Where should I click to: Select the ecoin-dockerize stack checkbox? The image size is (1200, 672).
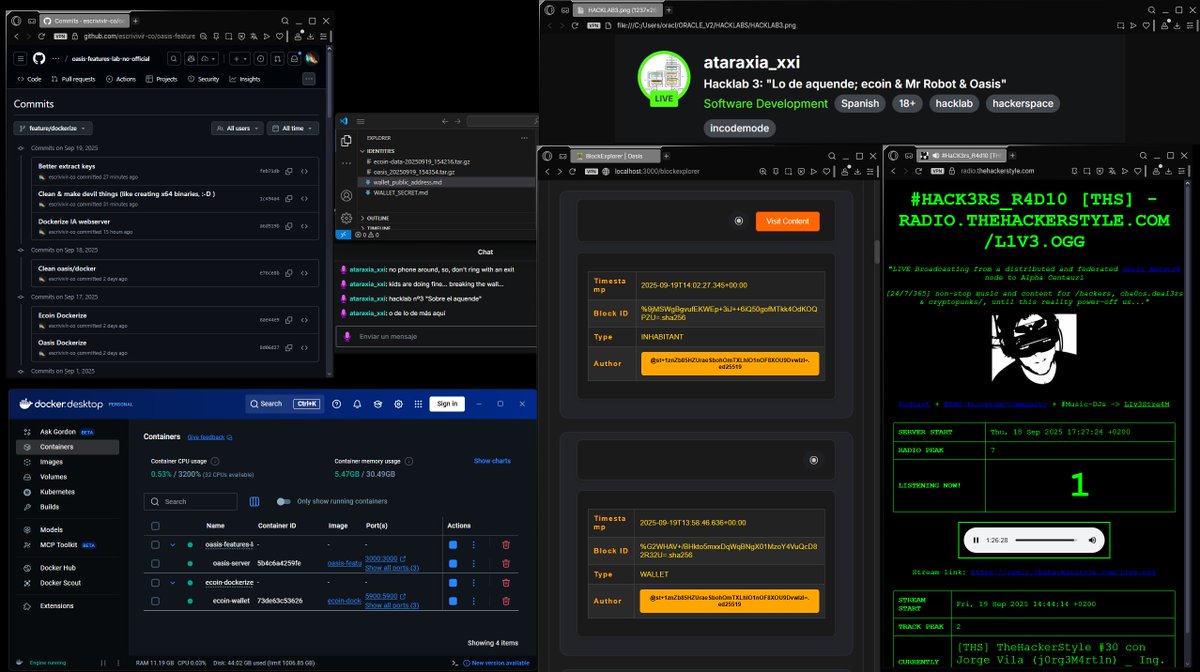coord(155,582)
